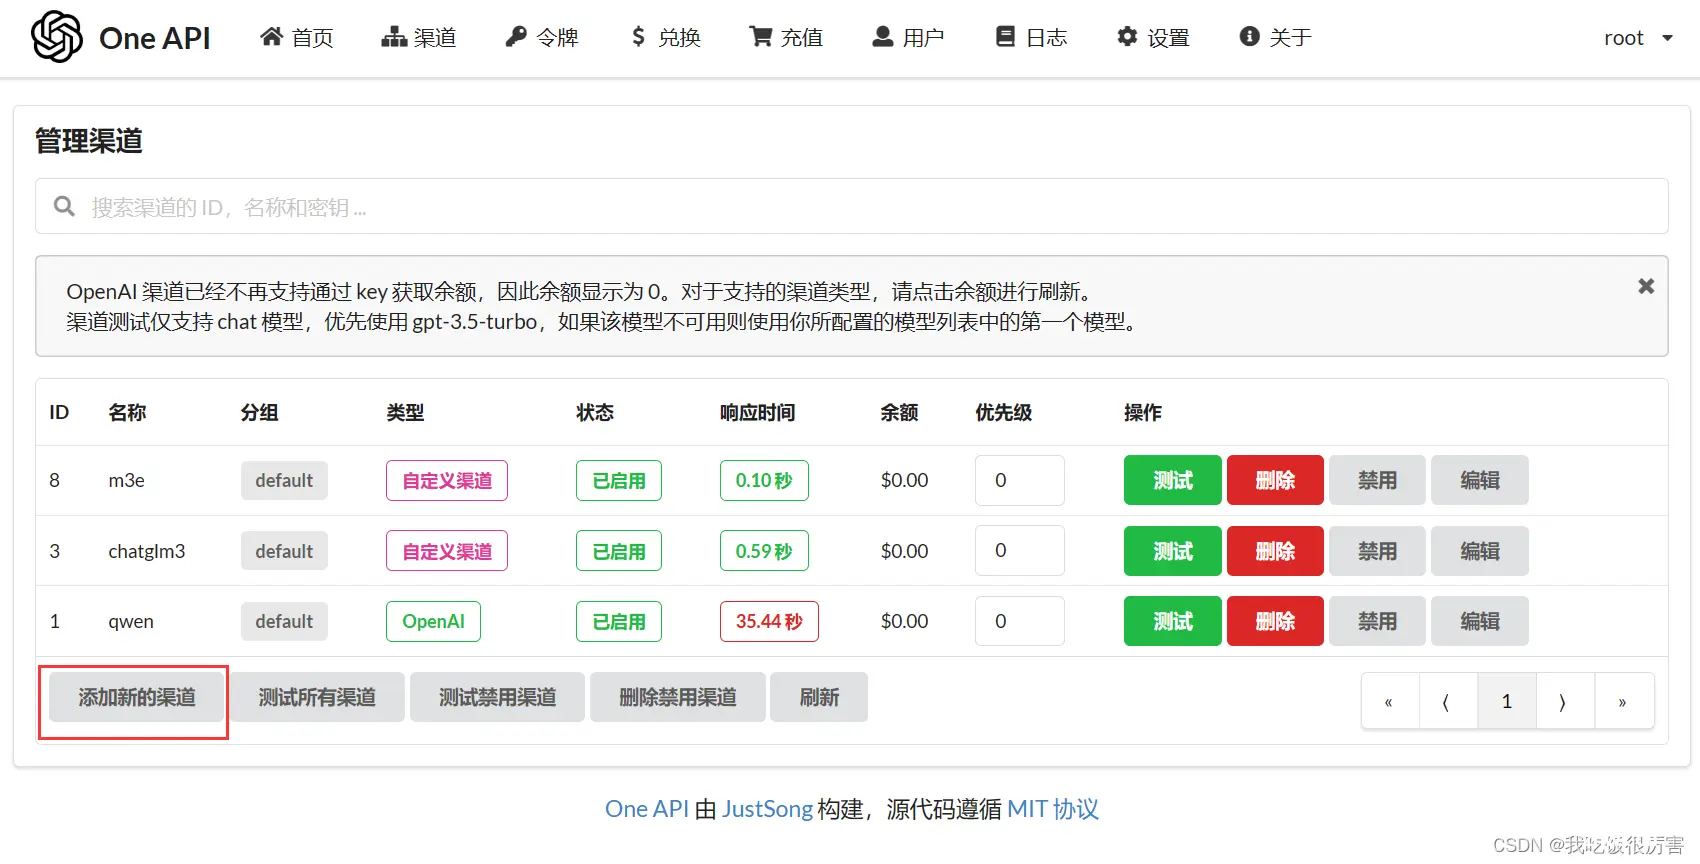Click the 0.10 秒 response time

[764, 480]
